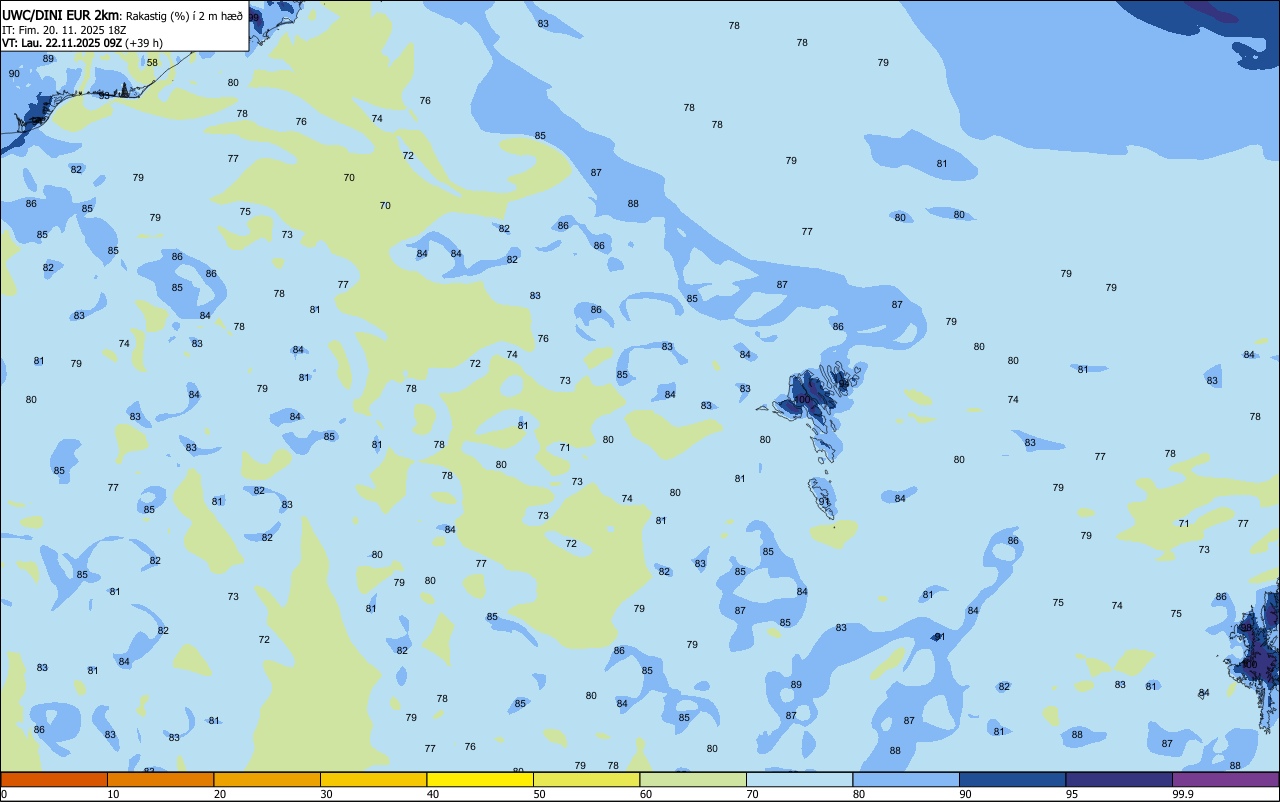The width and height of the screenshot is (1280, 802).
Task: Click the "VT: Lau. 22.11.2025 09Z" valid time line
Action: [62, 43]
